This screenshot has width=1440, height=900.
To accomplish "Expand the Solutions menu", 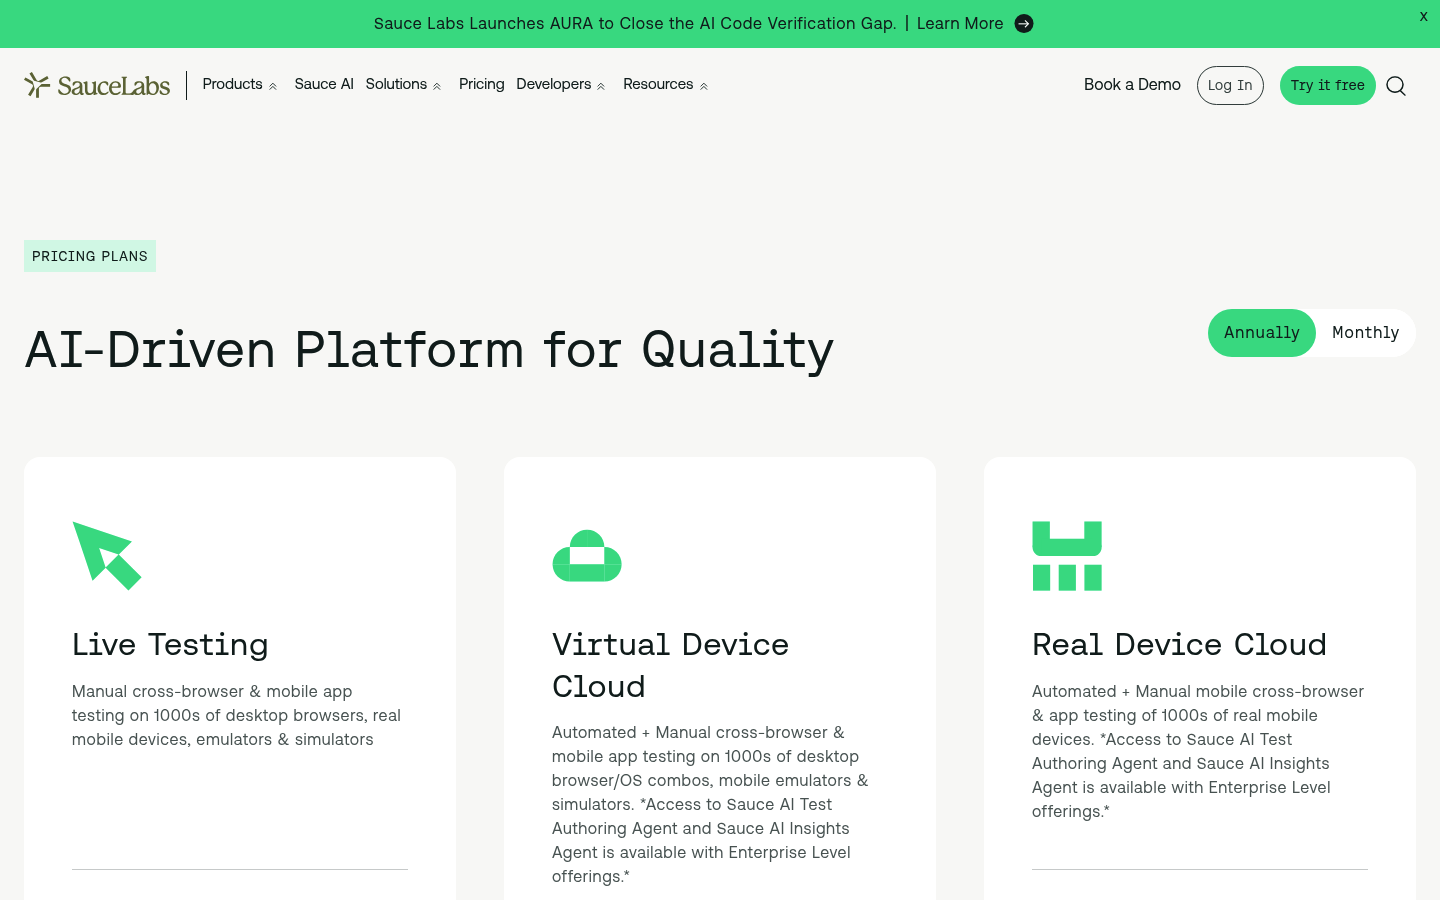I will pyautogui.click(x=403, y=85).
